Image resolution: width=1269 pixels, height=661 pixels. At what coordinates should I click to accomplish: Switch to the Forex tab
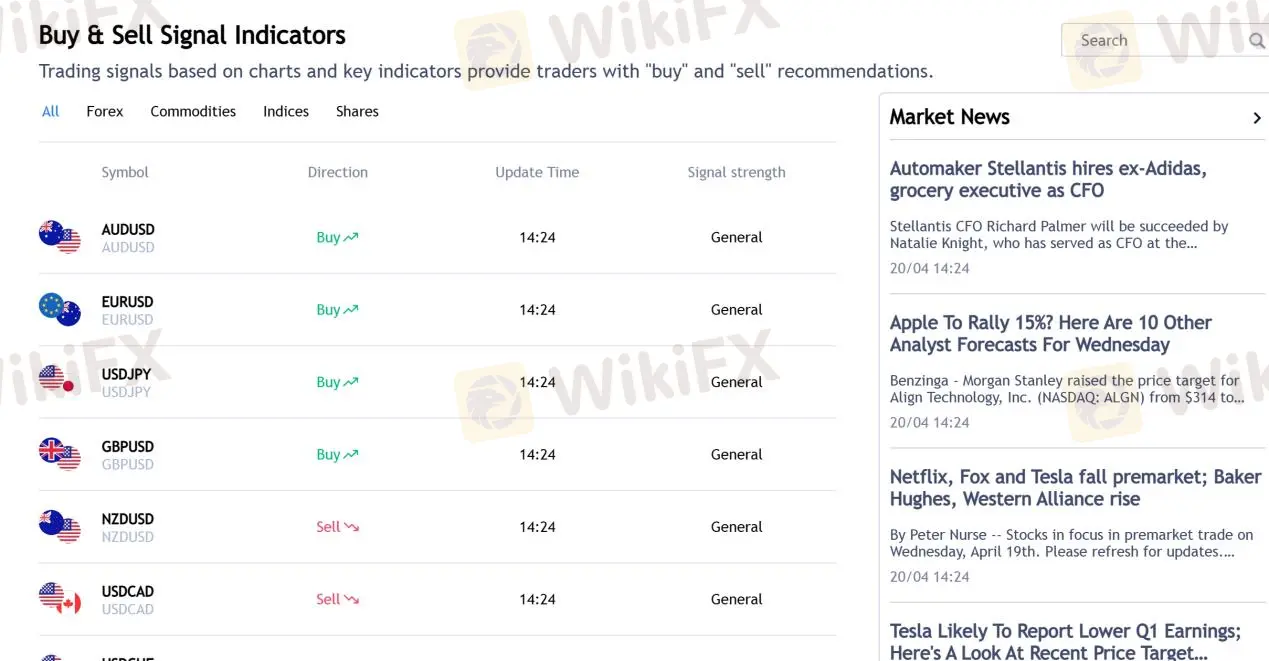click(104, 111)
